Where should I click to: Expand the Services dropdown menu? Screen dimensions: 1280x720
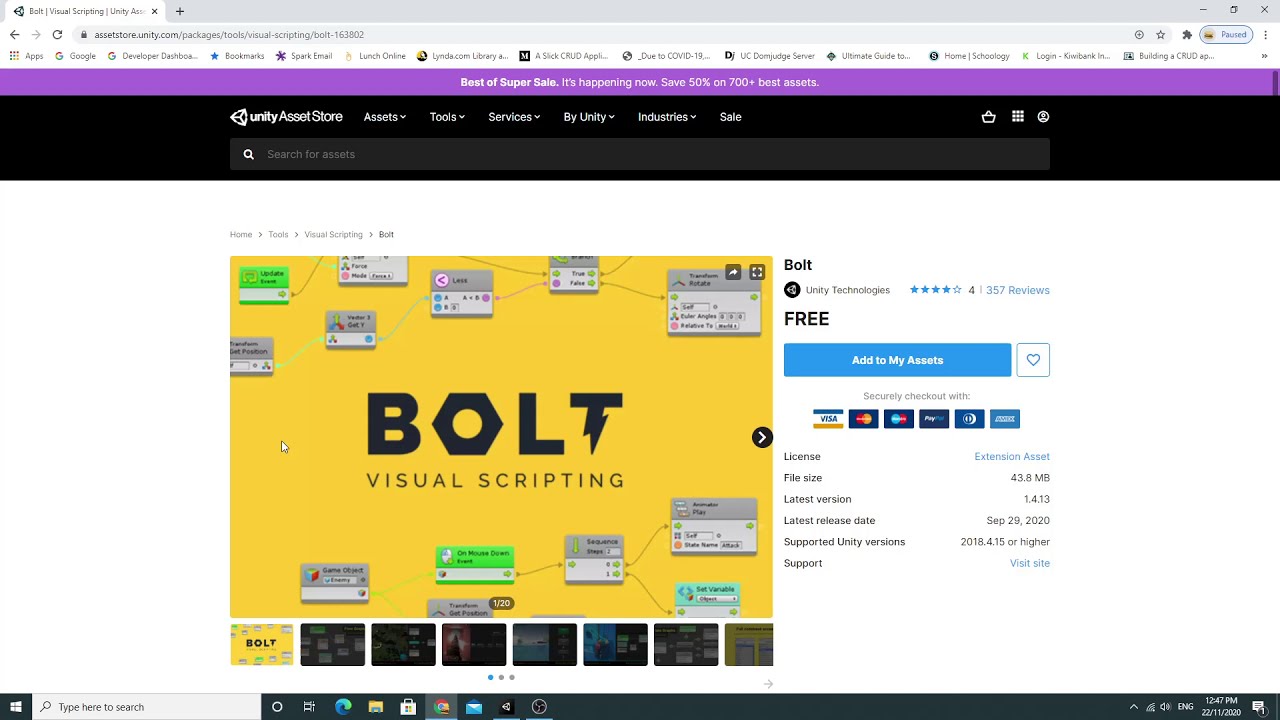pos(514,117)
